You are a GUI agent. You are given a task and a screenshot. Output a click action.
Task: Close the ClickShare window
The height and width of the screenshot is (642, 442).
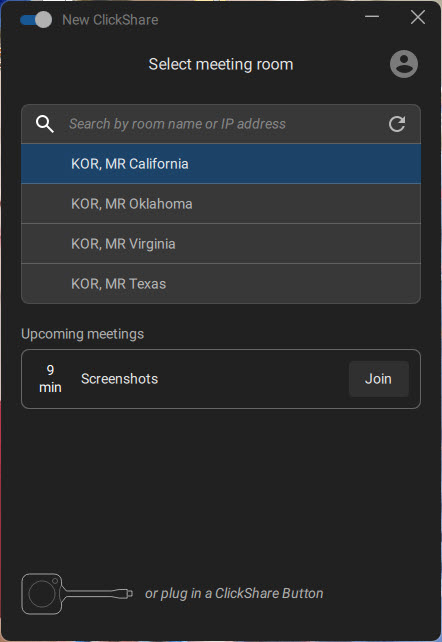[x=417, y=17]
